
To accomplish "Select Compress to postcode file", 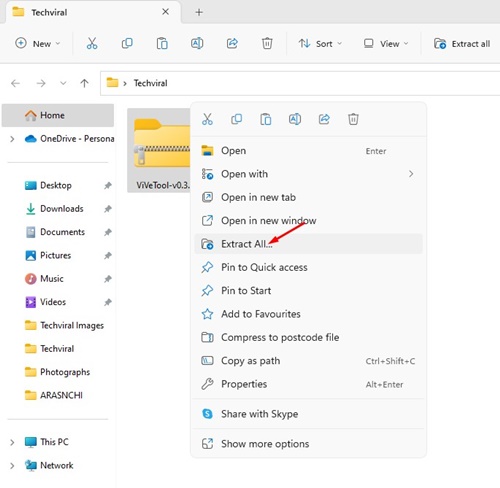I will point(308,337).
